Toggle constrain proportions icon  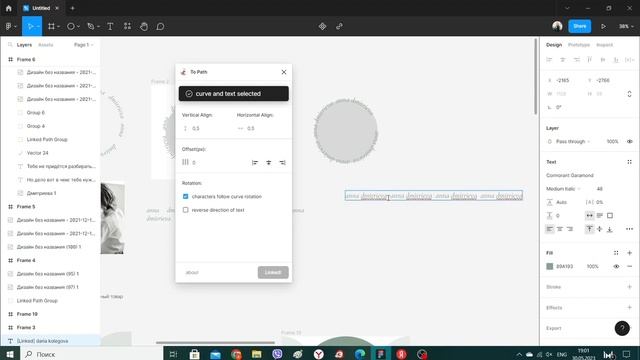[629, 94]
